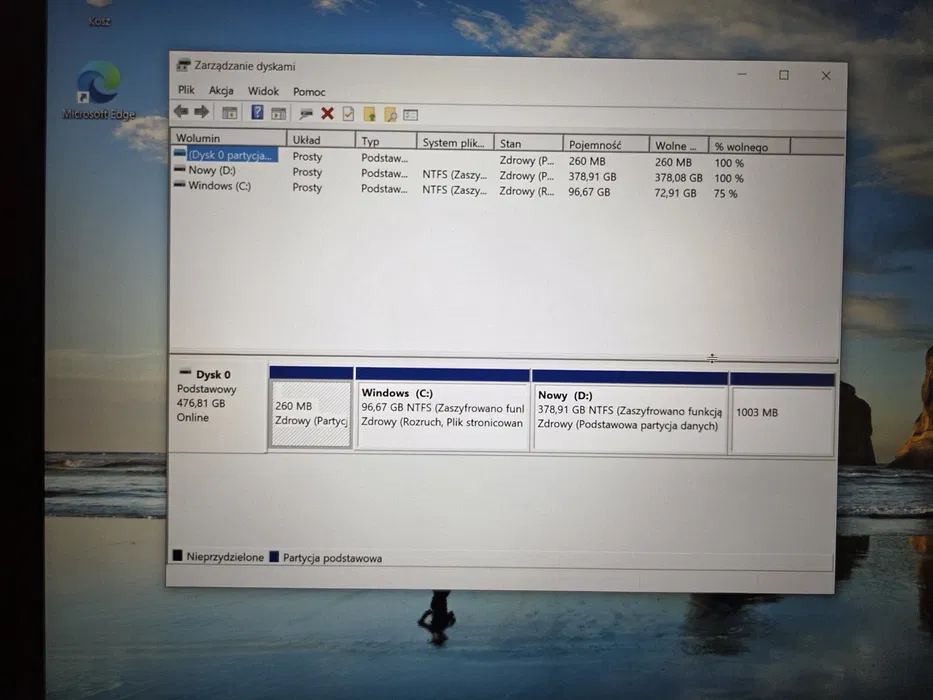Toggle the action pane toolbar icon
This screenshot has height=700, width=933.
click(278, 113)
